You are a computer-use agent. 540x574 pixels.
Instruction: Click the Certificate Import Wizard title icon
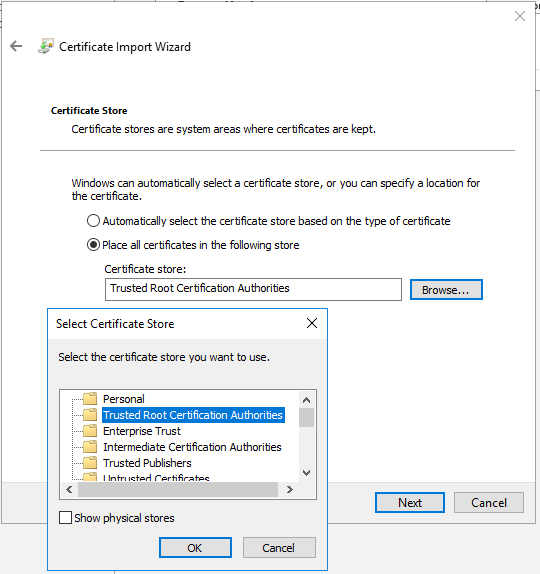point(46,46)
